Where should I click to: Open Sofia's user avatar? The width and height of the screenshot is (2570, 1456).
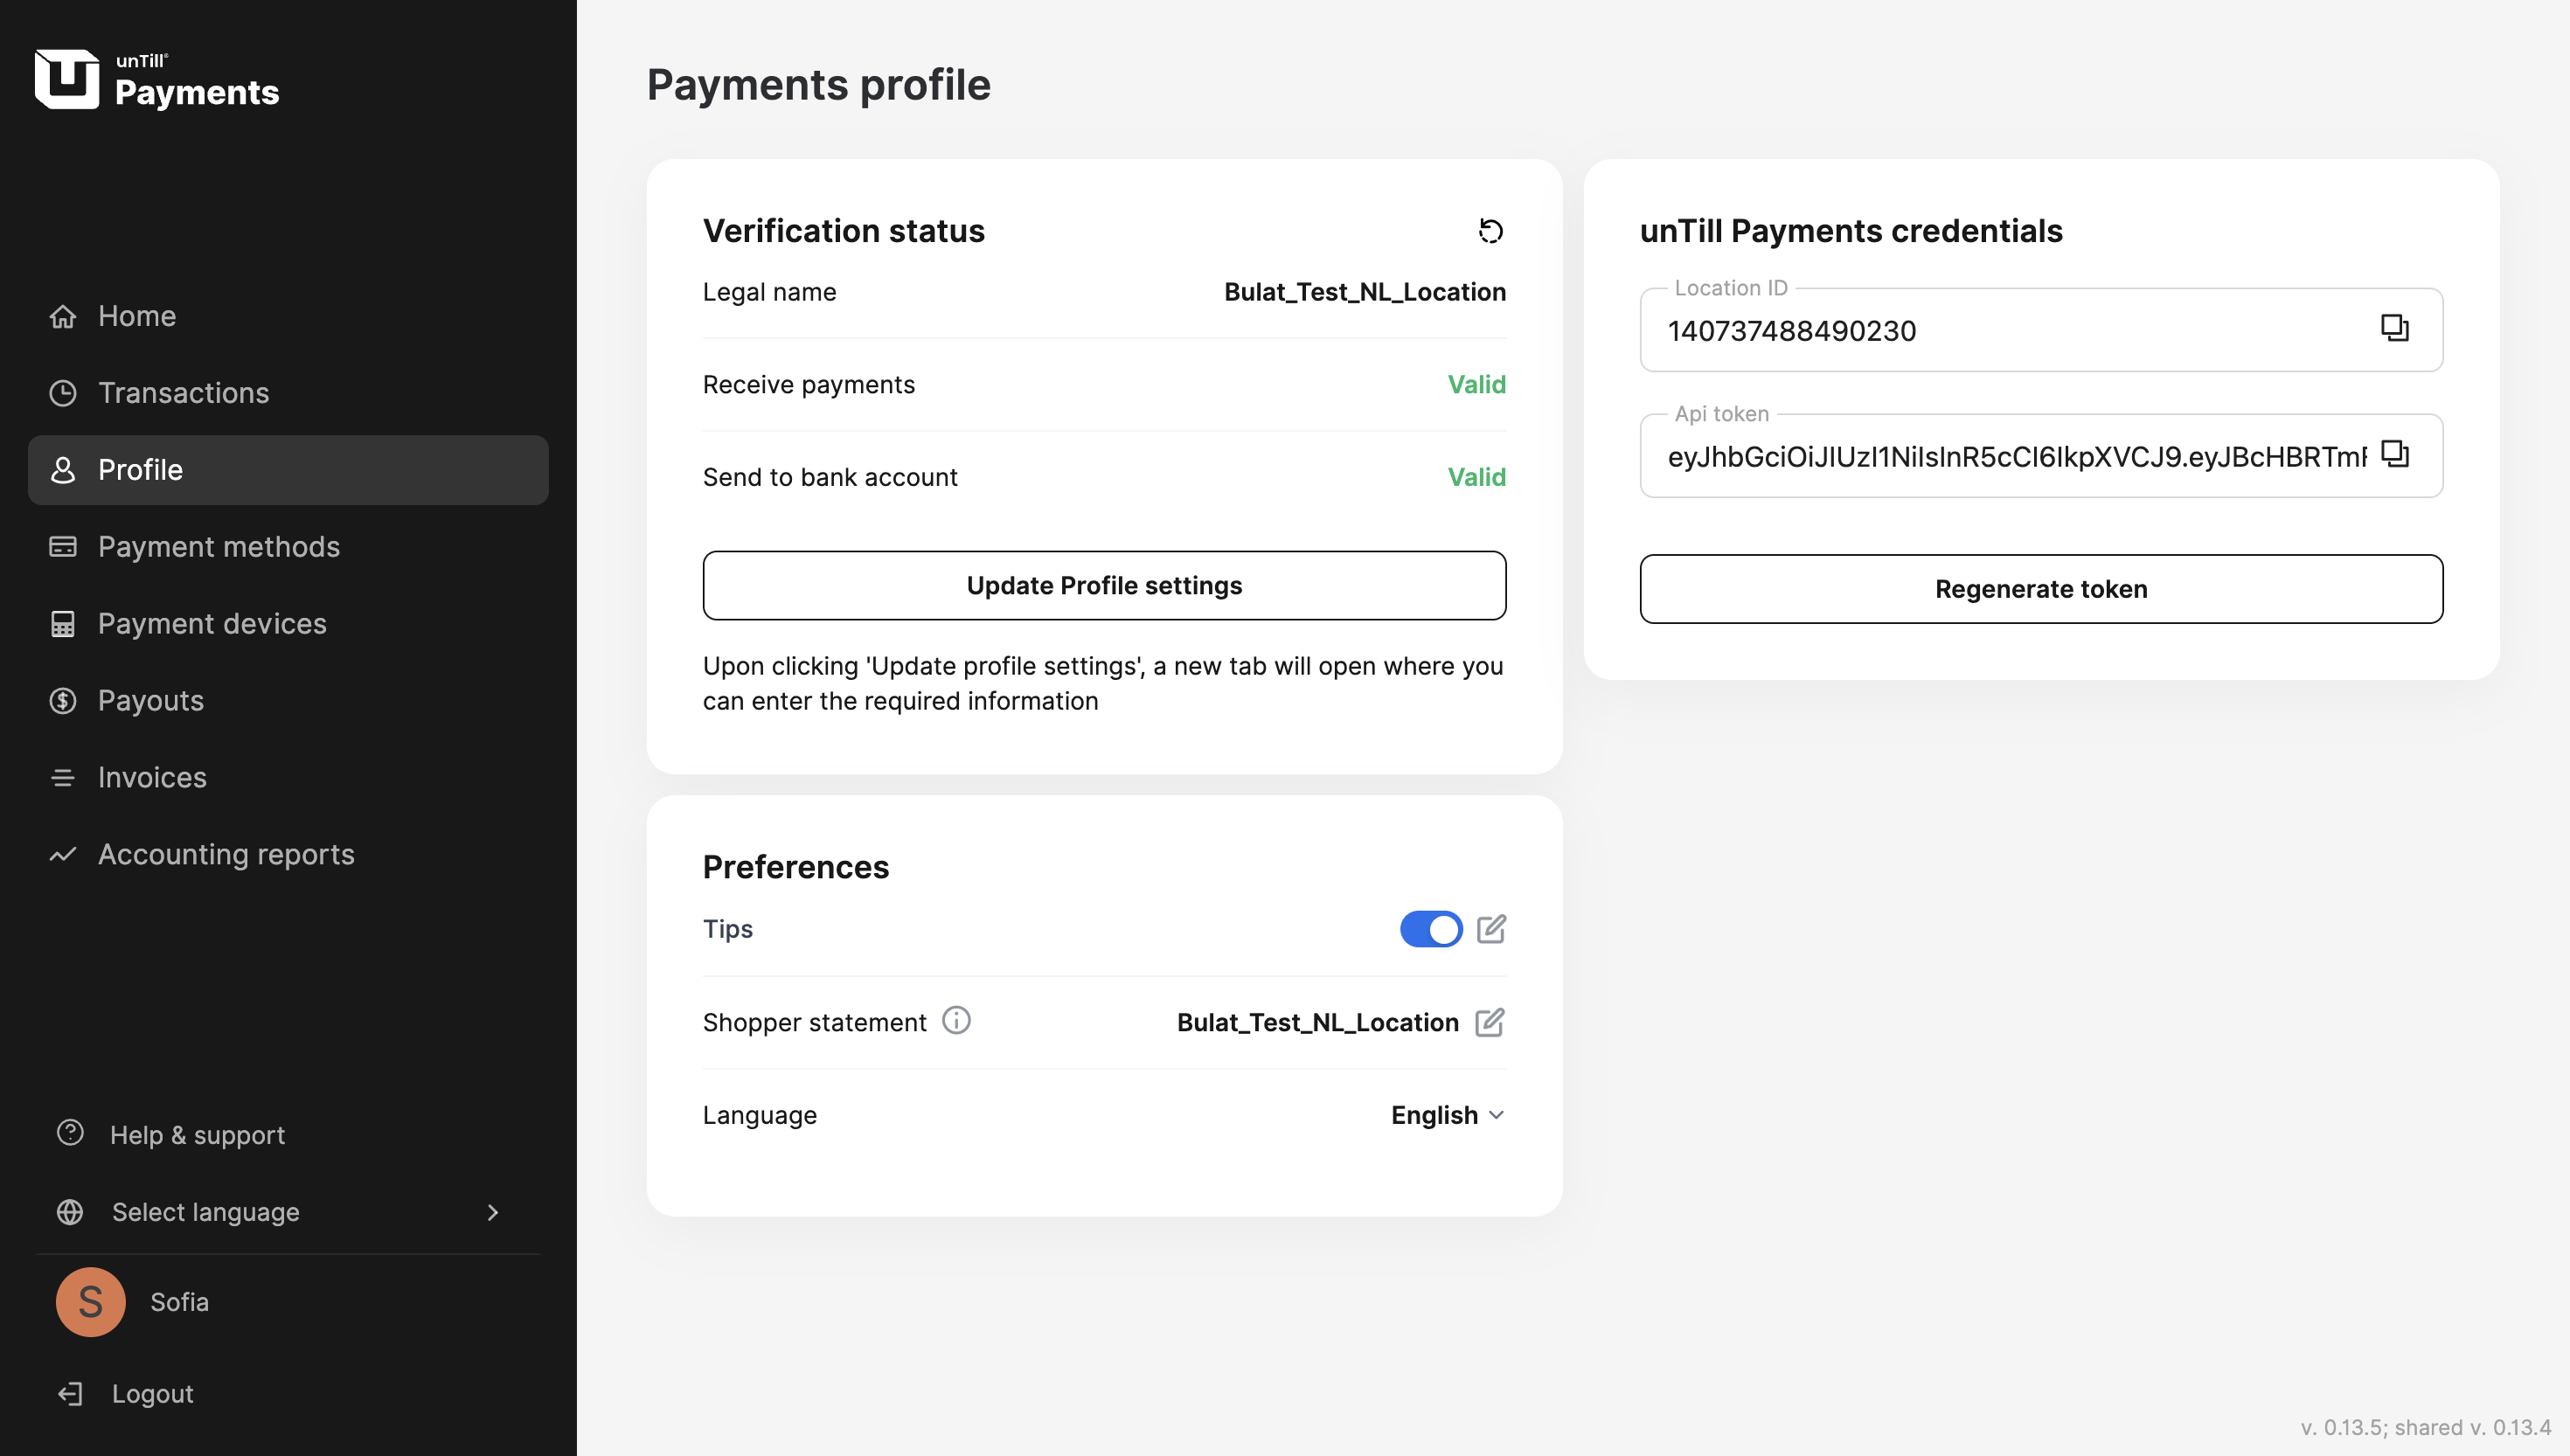(x=90, y=1302)
